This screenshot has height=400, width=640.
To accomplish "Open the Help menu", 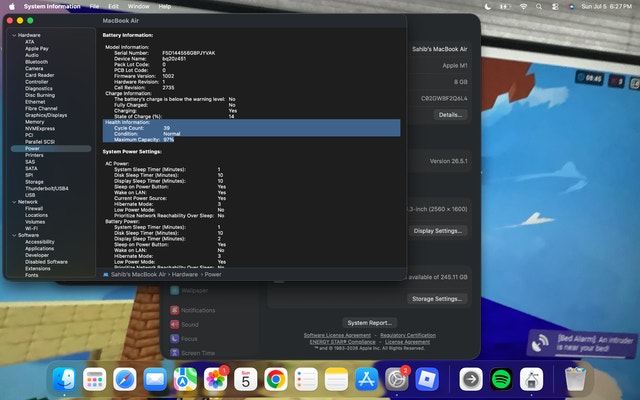I will [164, 7].
